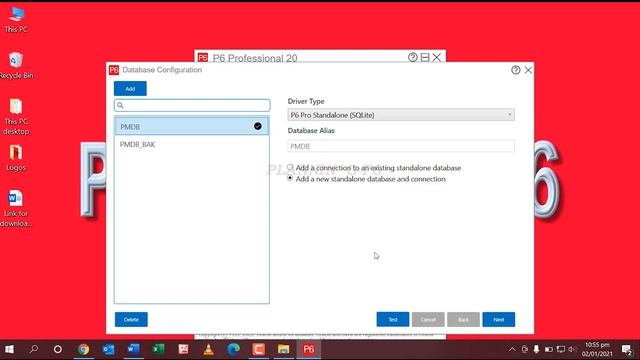Click the battery icon in system tray

click(549, 349)
